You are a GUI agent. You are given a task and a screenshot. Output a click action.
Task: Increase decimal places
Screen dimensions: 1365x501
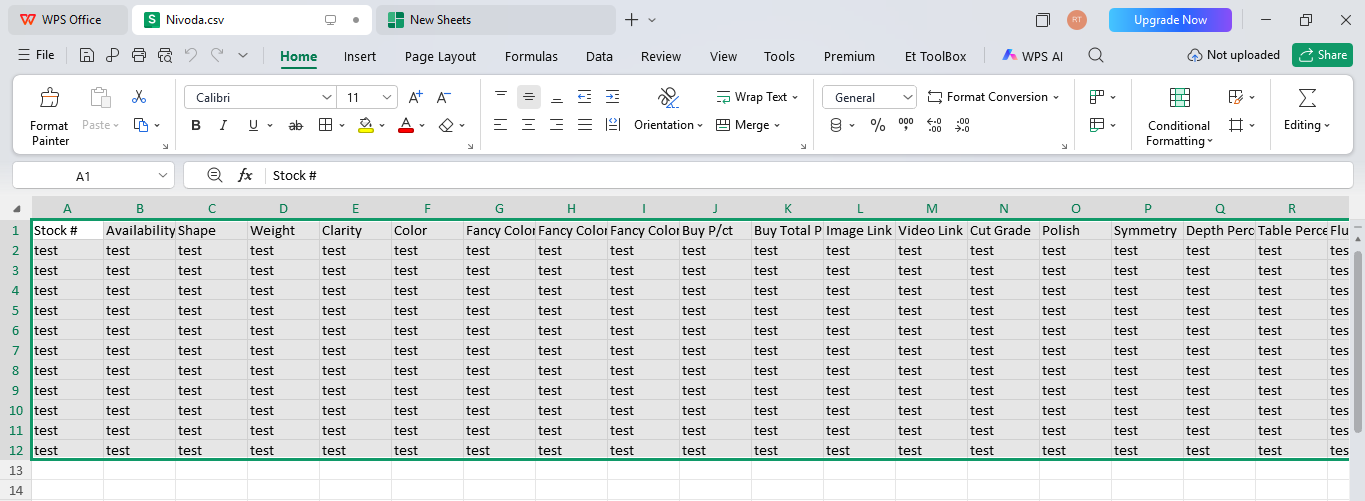coord(934,125)
